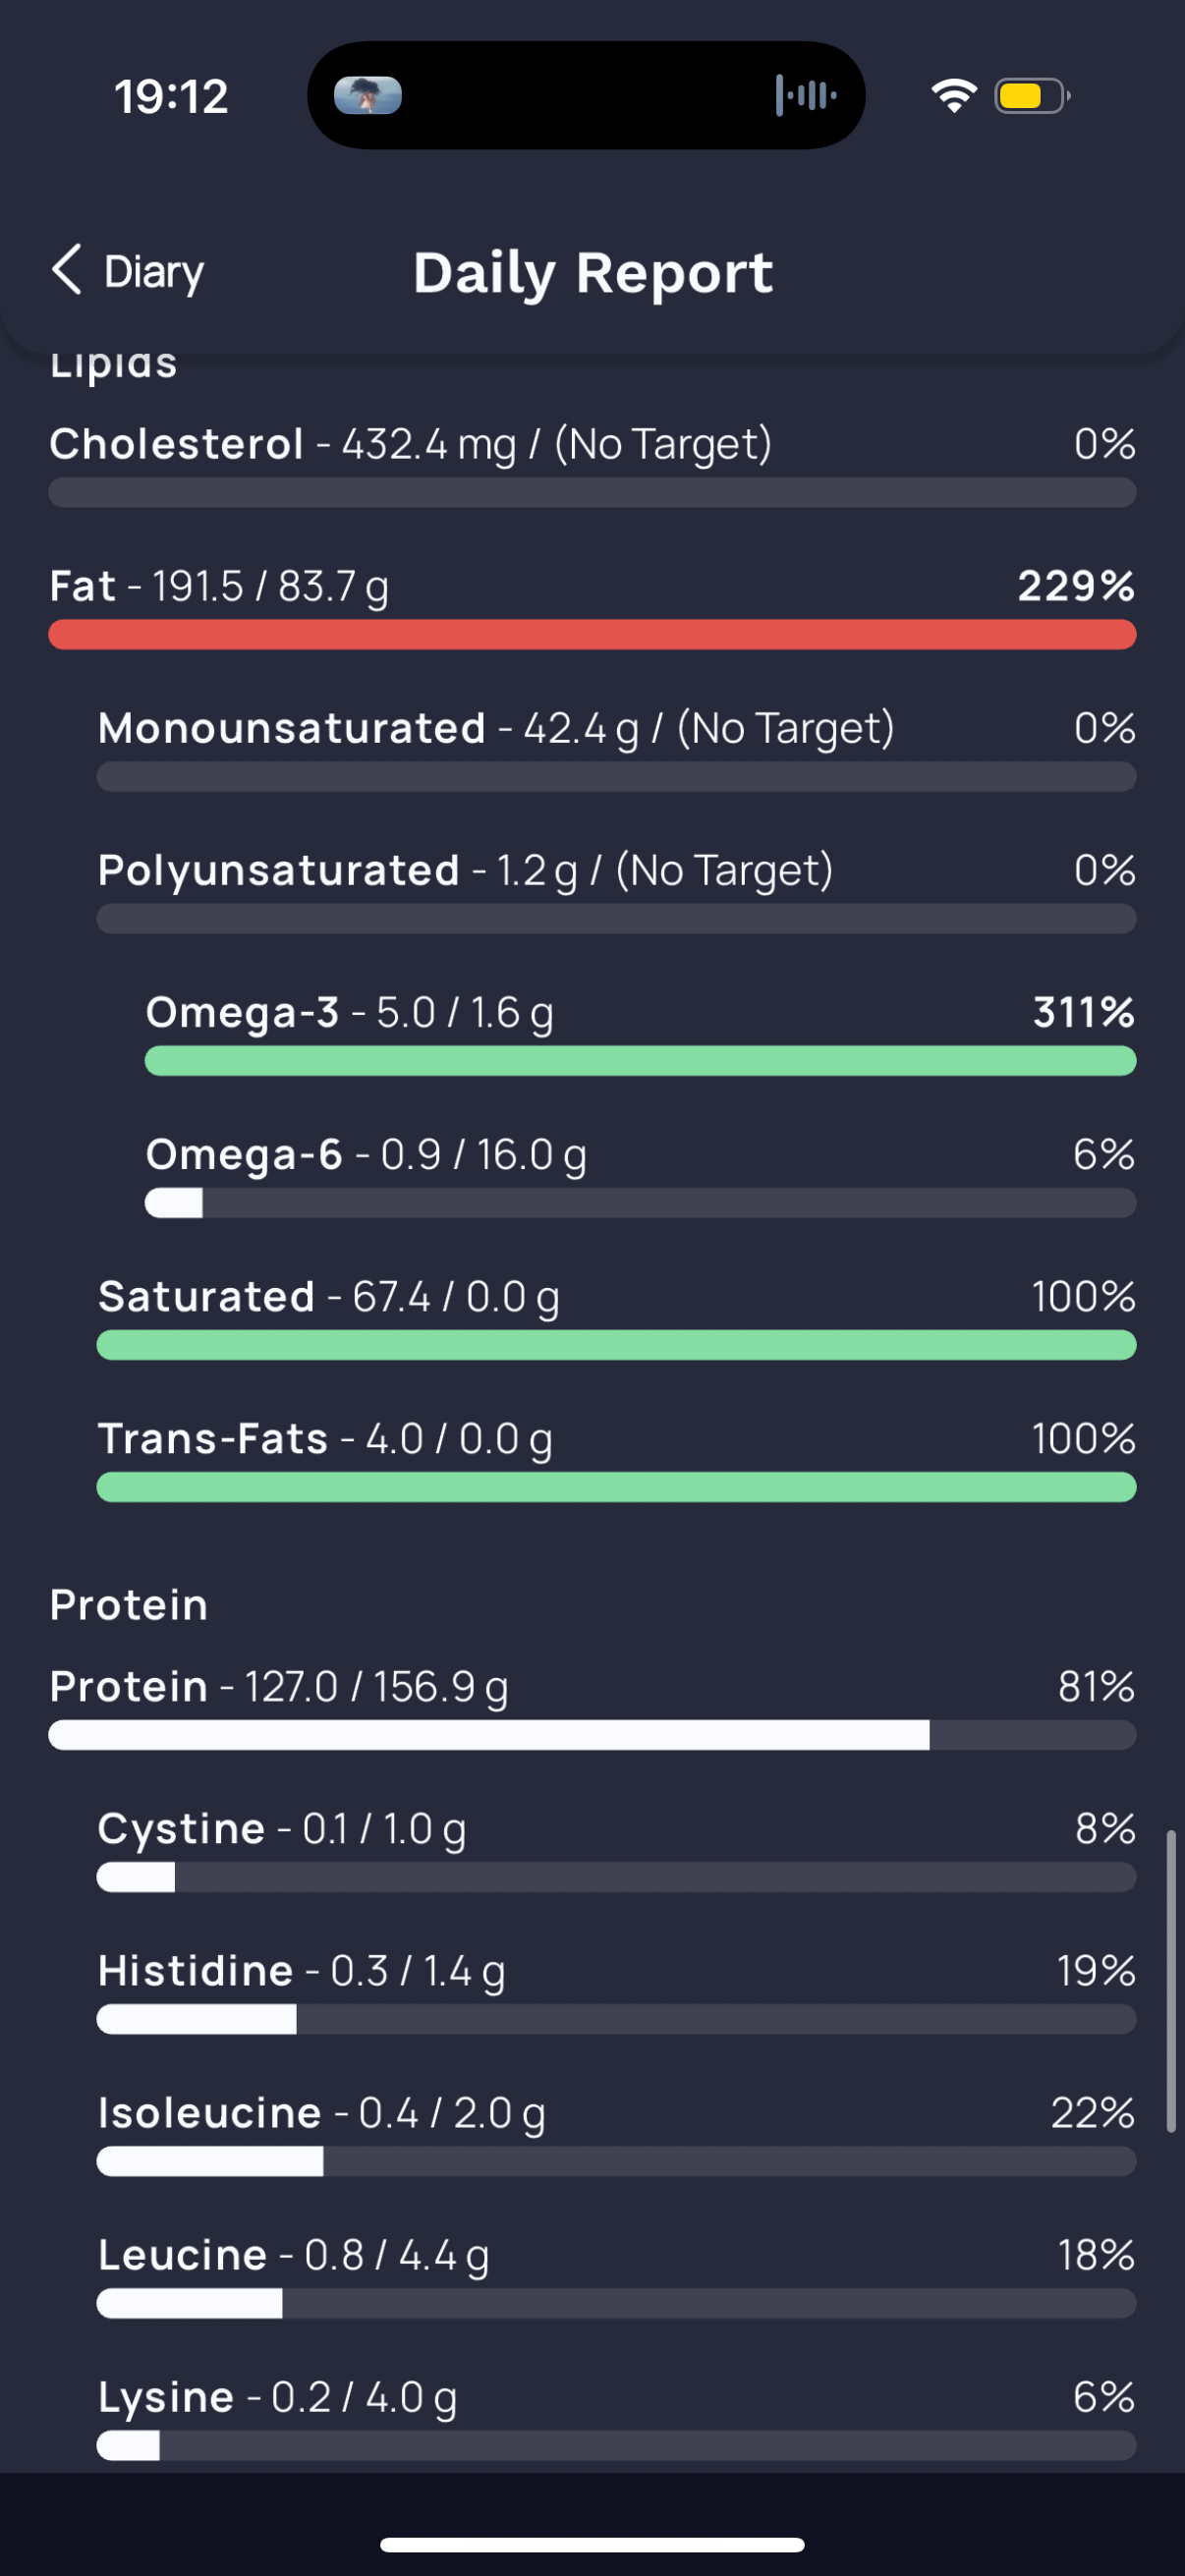Tap the red Fat progress bar
This screenshot has height=2576, width=1185.
pyautogui.click(x=592, y=635)
